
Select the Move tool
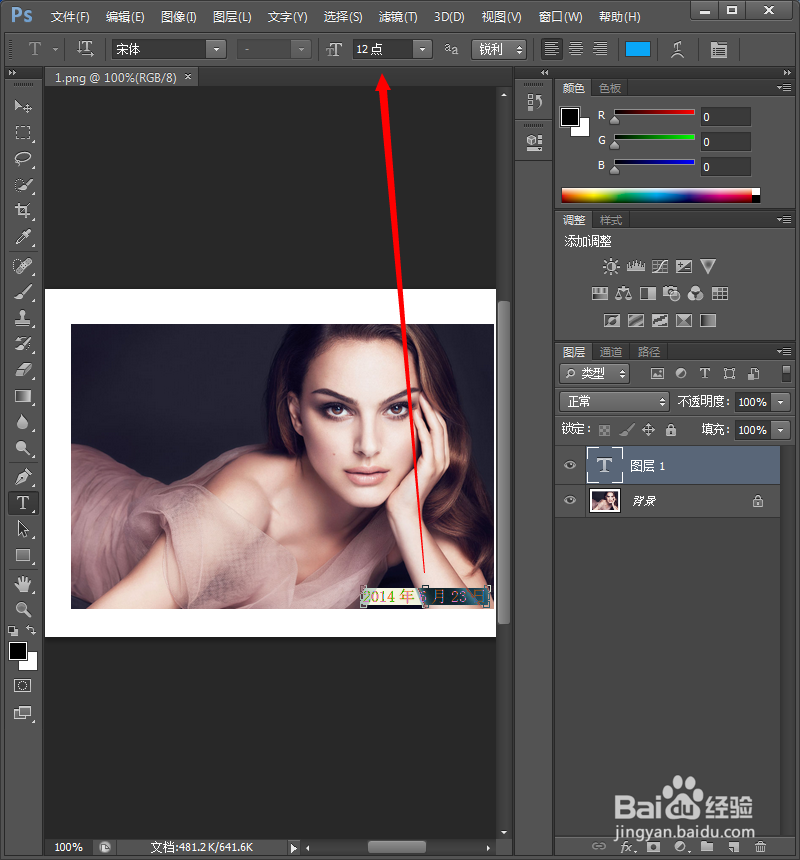tap(22, 106)
